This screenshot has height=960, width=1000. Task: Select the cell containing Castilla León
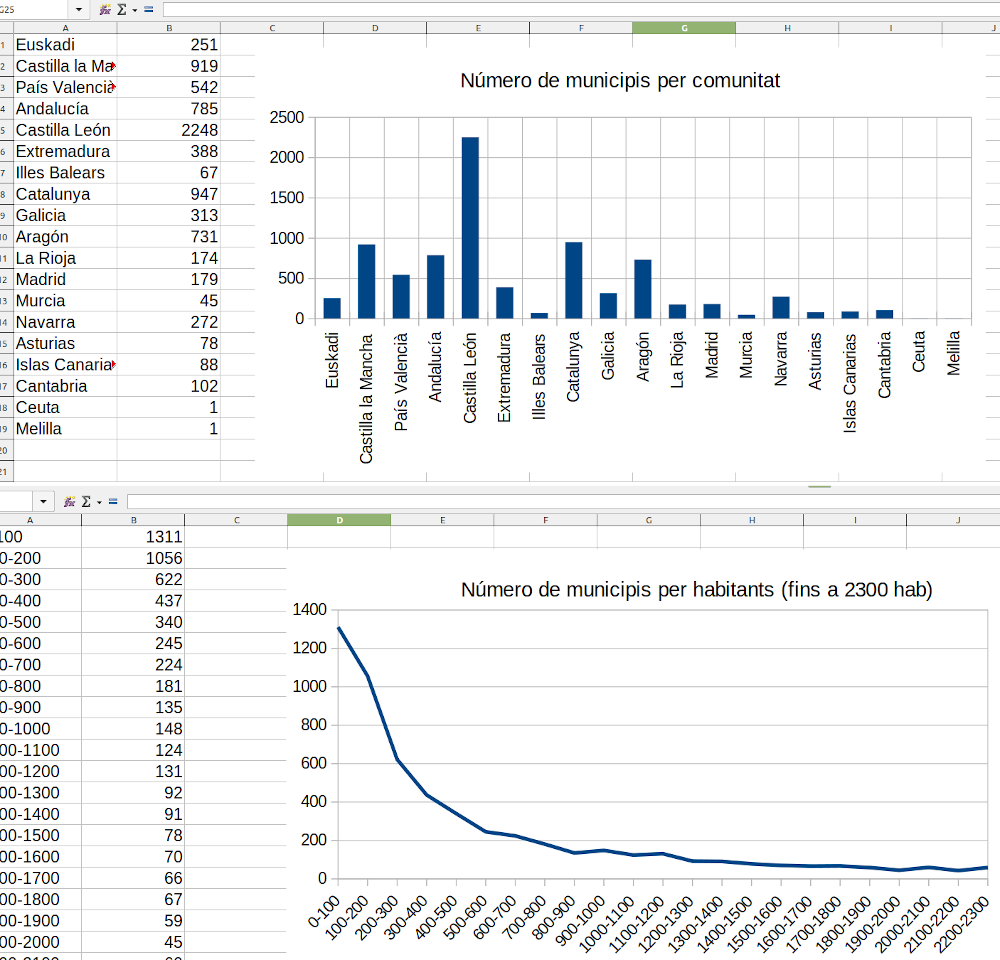point(64,130)
